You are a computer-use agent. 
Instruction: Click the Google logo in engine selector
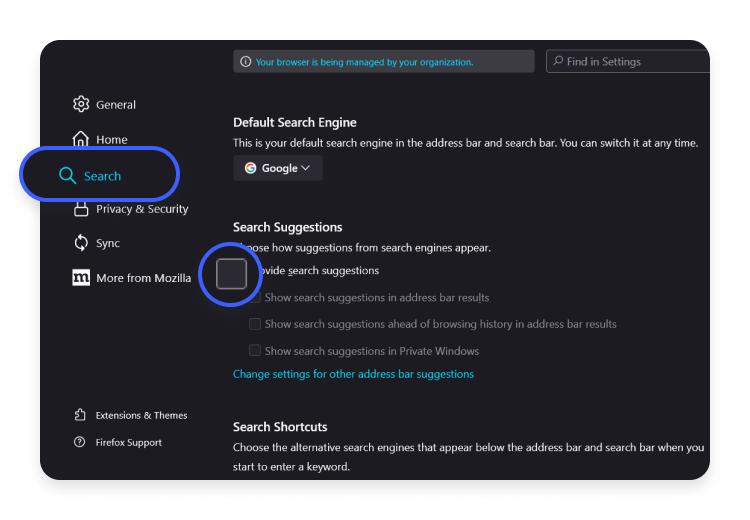point(250,168)
